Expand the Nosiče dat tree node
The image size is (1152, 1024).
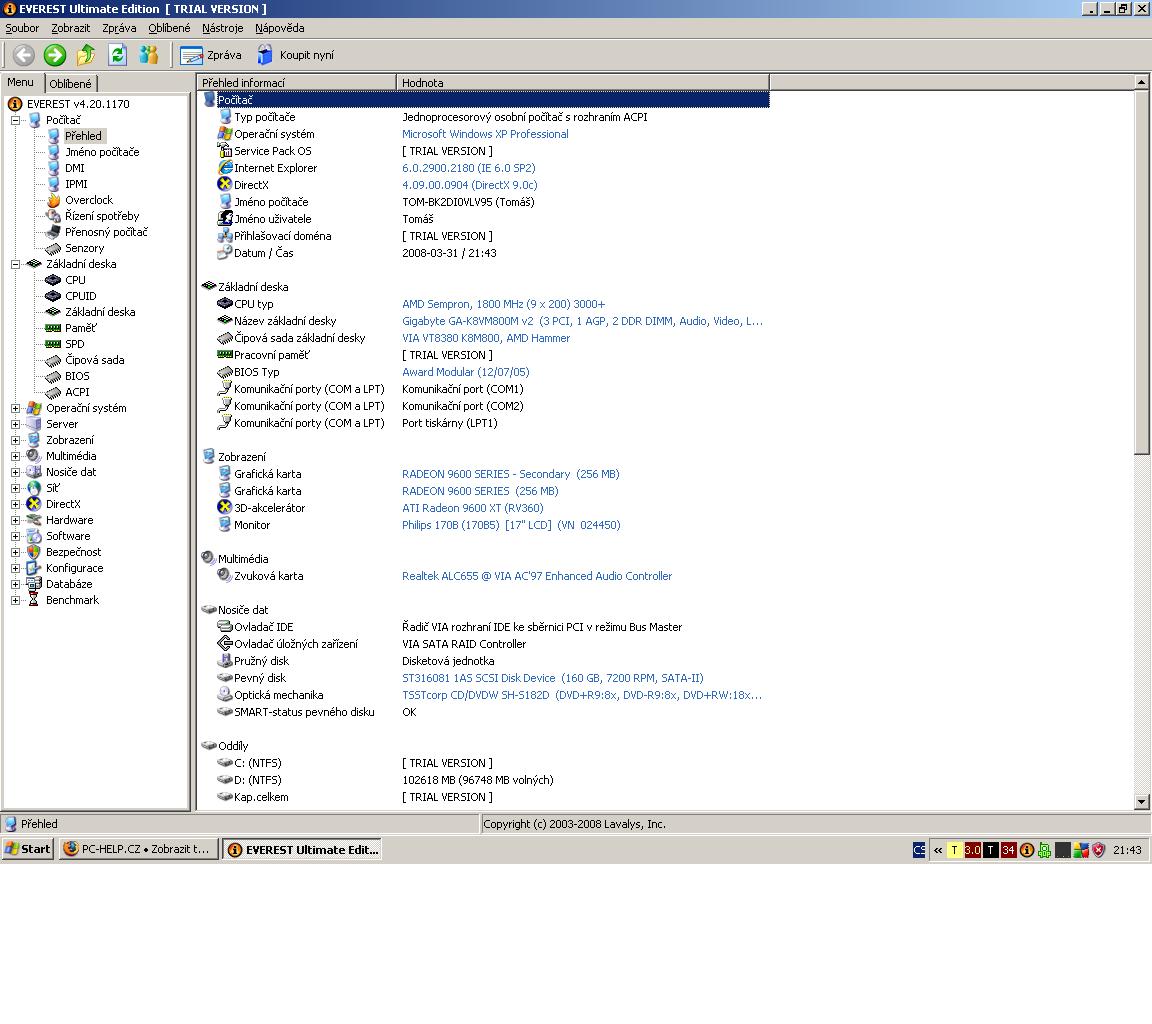(15, 472)
